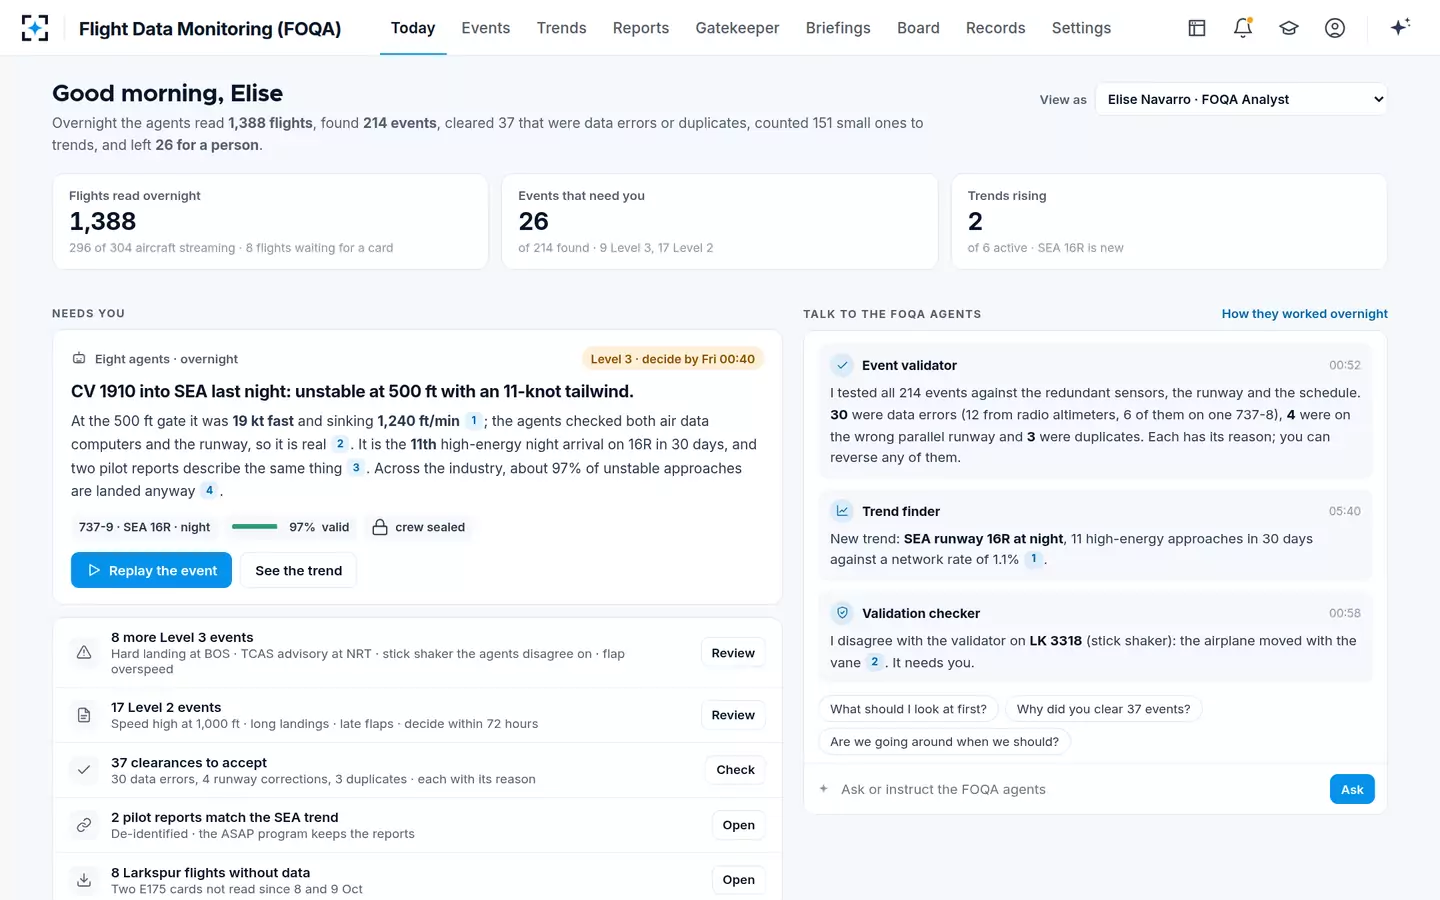Image resolution: width=1440 pixels, height=900 pixels.
Task: Open citation 4 after 'are landed anyway'
Action: click(209, 491)
